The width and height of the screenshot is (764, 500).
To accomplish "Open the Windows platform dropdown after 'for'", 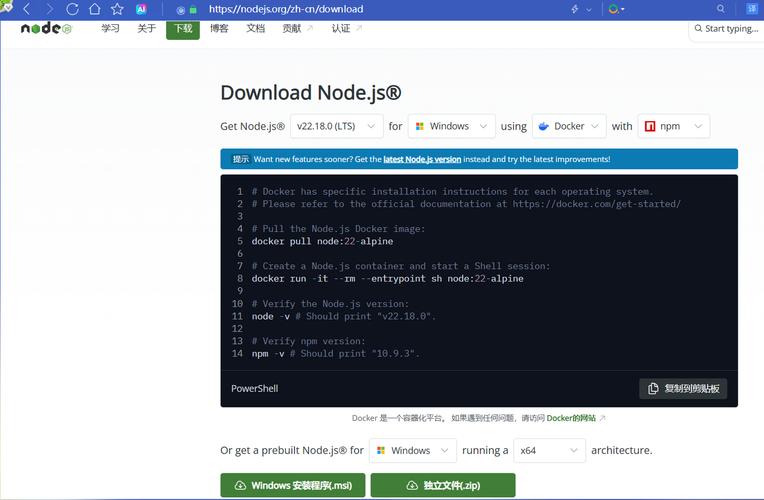I will 452,126.
